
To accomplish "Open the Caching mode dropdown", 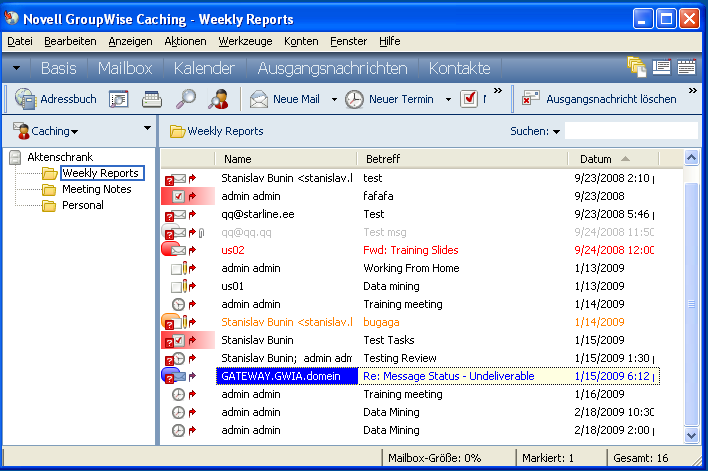I will (54, 131).
